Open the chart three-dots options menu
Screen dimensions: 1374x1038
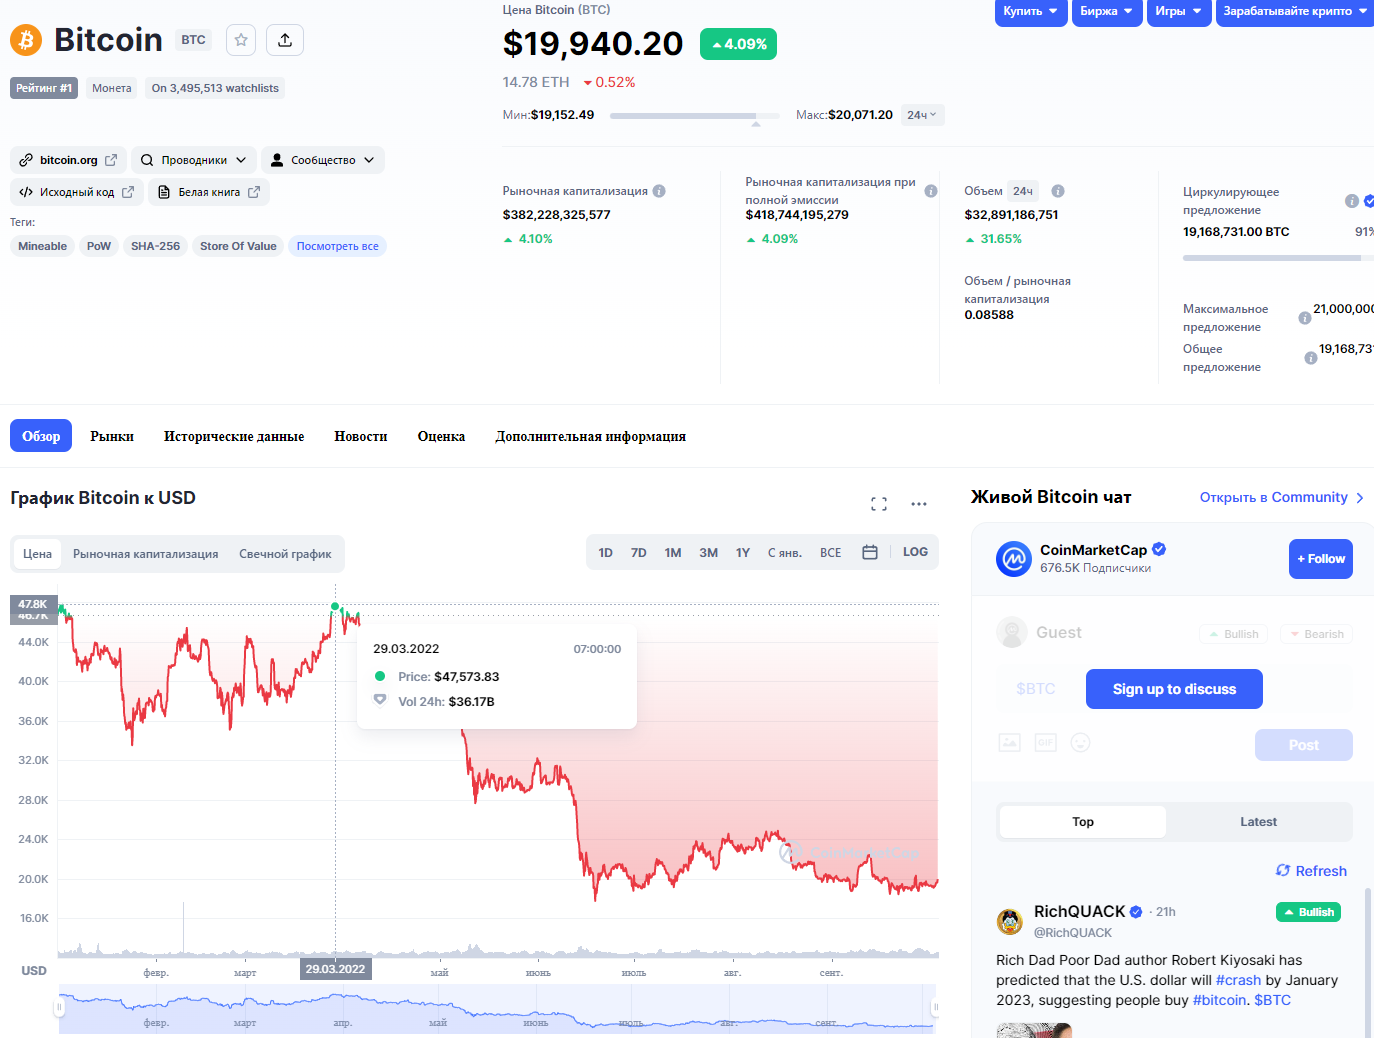919,504
